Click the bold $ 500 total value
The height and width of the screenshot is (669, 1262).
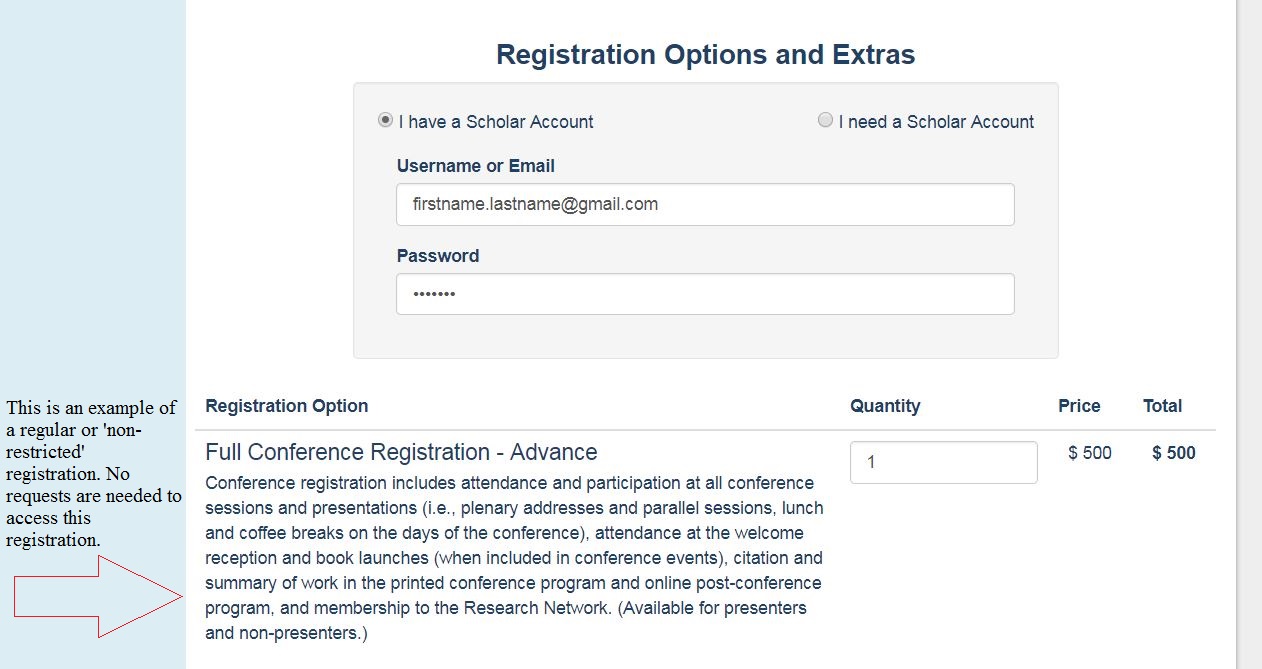point(1173,453)
